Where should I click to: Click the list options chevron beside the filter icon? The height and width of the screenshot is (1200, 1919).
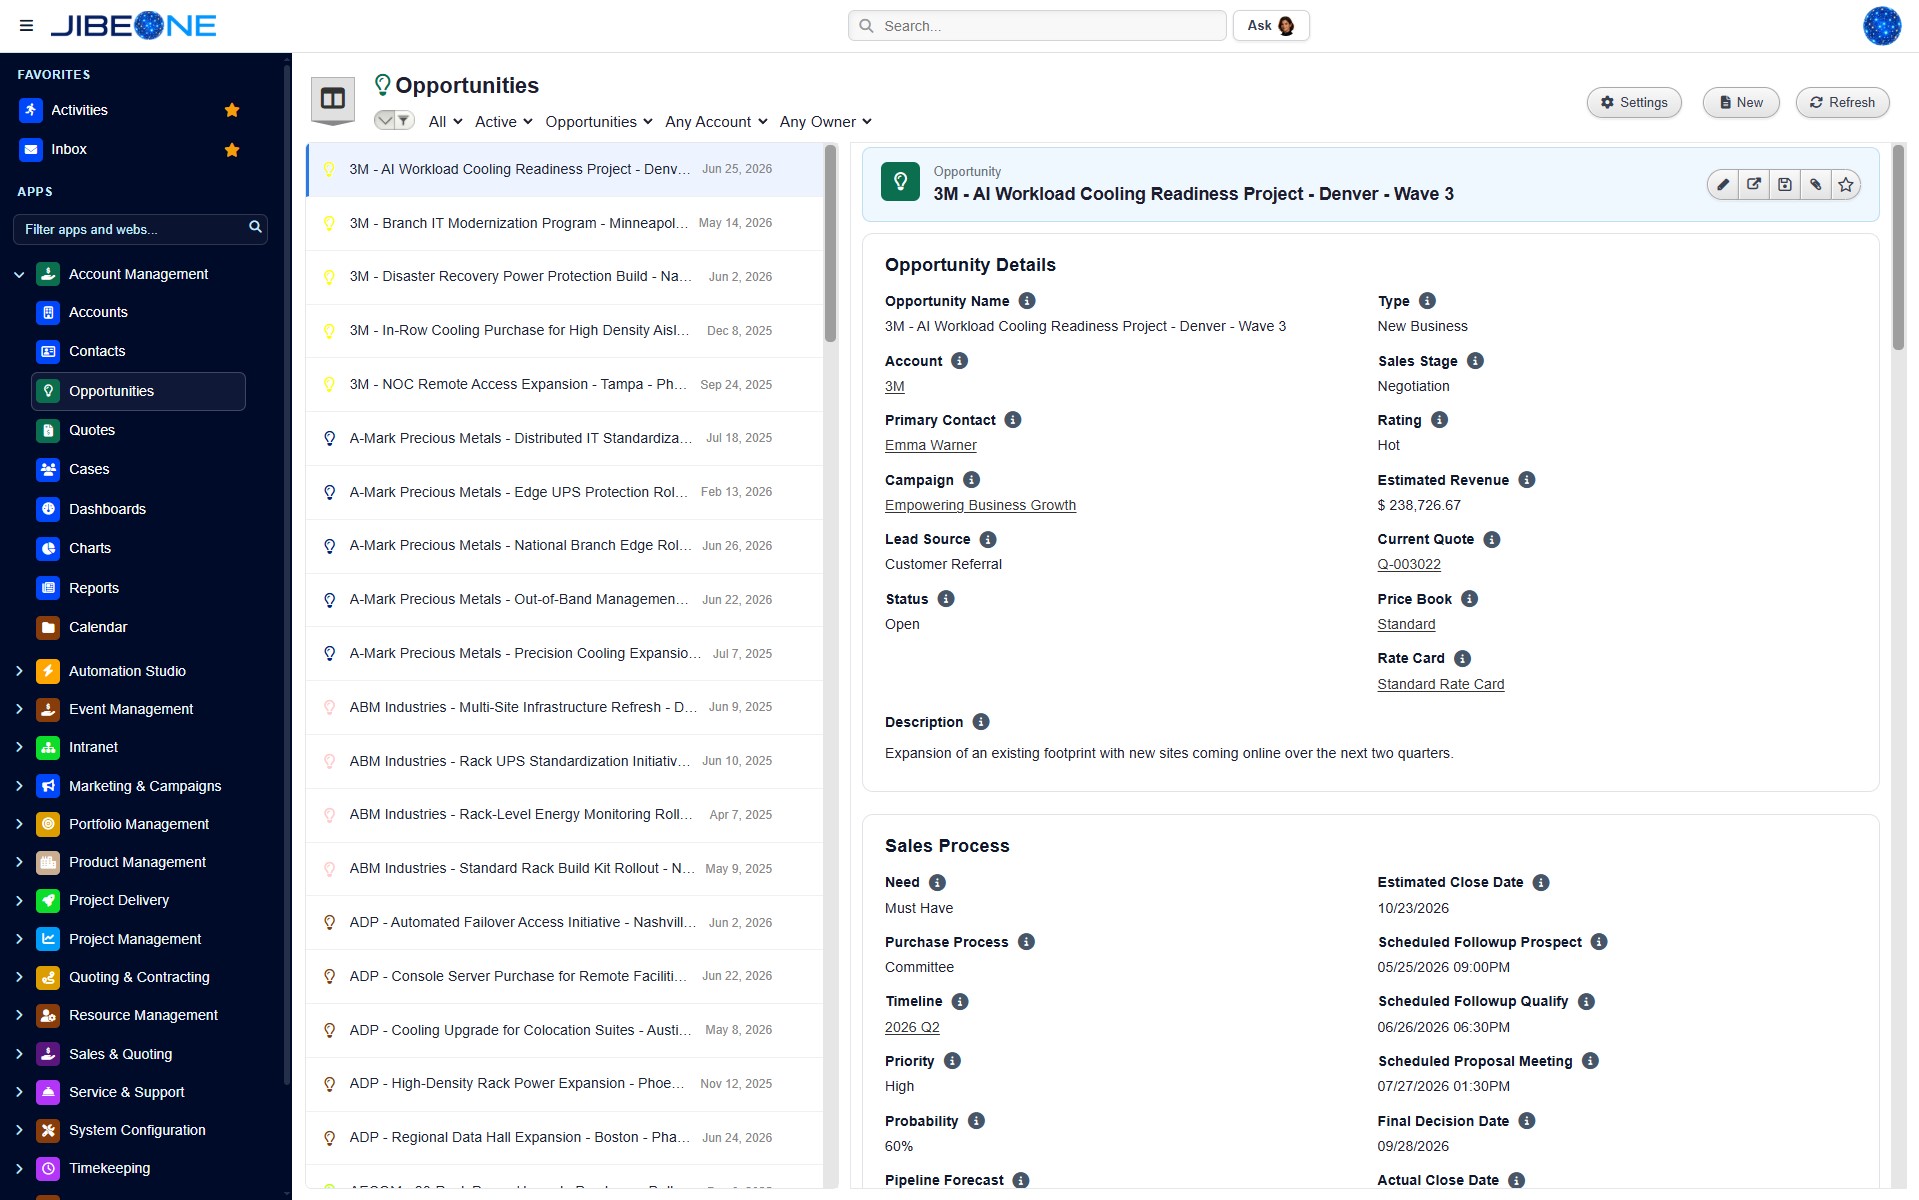pyautogui.click(x=384, y=121)
